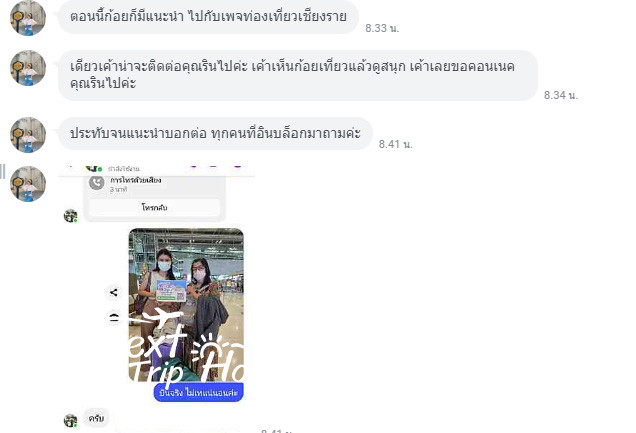Click the upload icon below the share icon
Screen dimensions: 636x433
[x=114, y=318]
